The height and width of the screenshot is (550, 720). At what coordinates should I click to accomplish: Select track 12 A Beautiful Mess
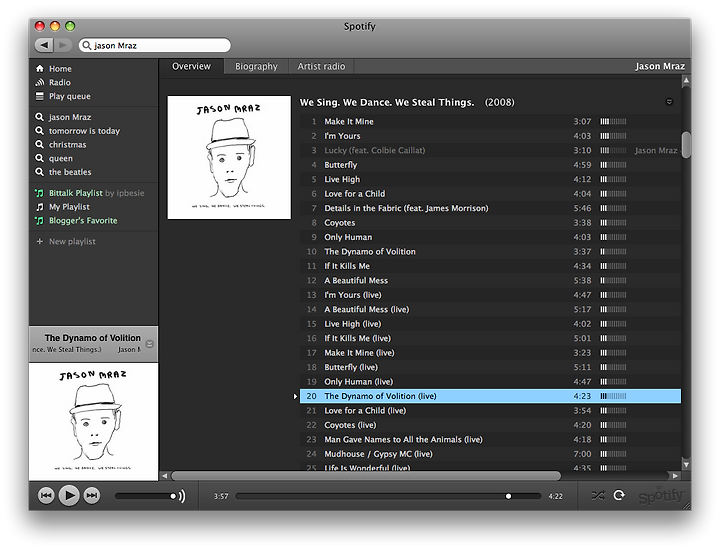tap(490, 281)
